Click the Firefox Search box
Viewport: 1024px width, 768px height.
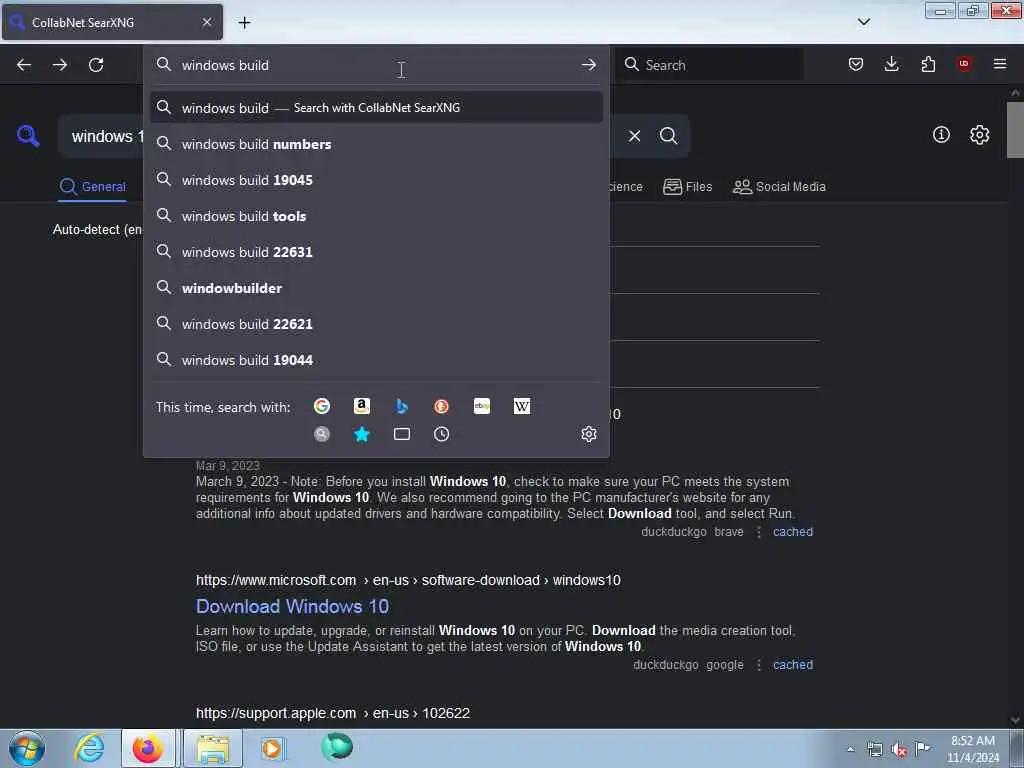click(709, 65)
